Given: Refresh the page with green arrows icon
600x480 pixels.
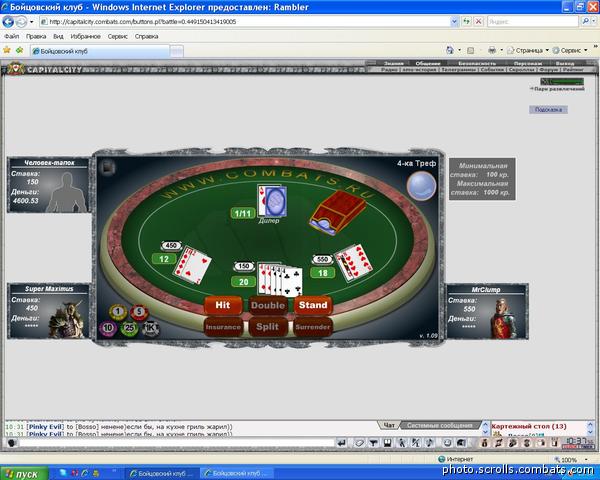Looking at the screenshot, I should pyautogui.click(x=466, y=22).
